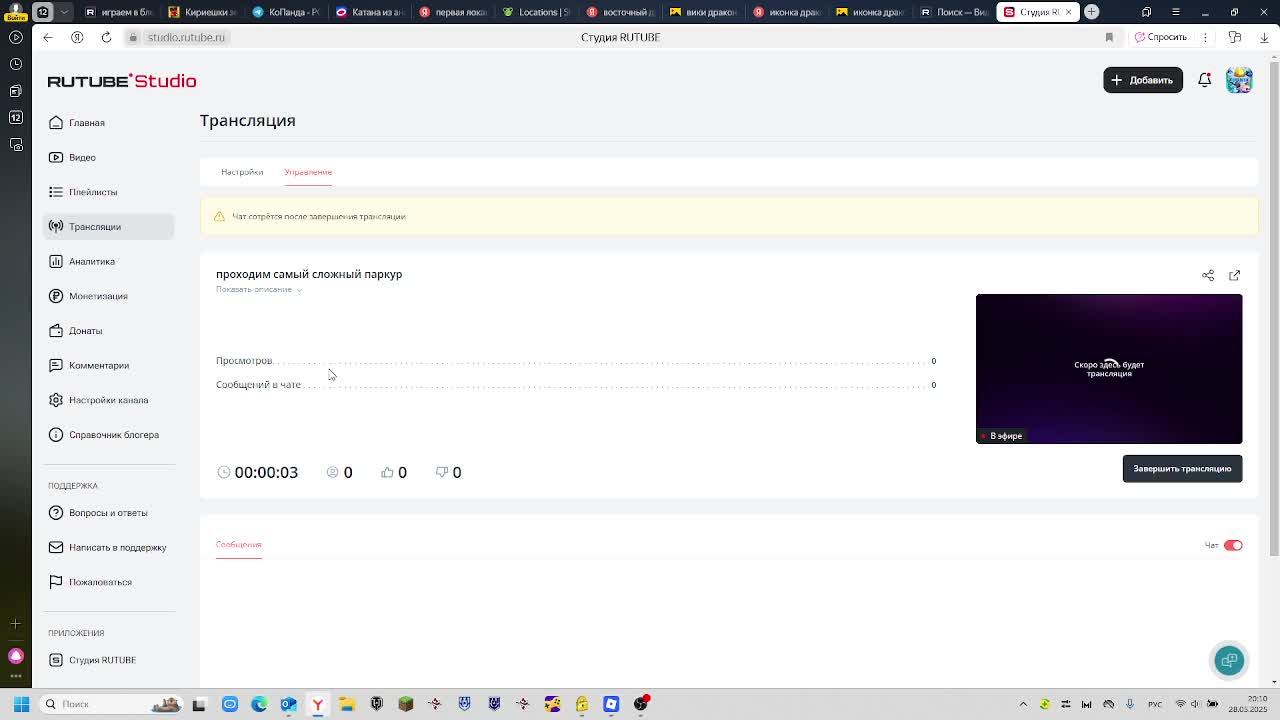Open Вопросы и ответы support link
The width and height of the screenshot is (1280, 720).
109,513
